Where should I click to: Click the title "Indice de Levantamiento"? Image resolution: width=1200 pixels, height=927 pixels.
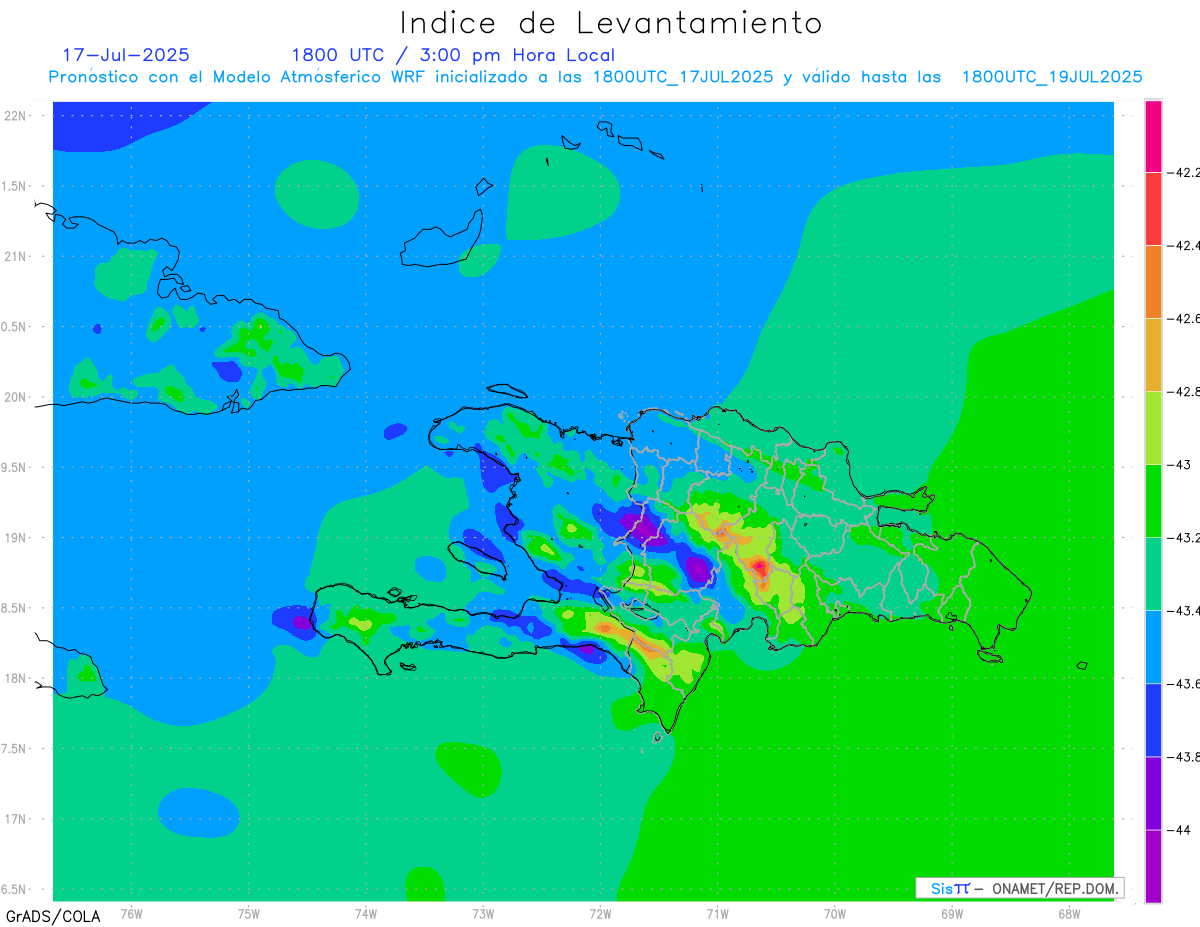[x=611, y=22]
